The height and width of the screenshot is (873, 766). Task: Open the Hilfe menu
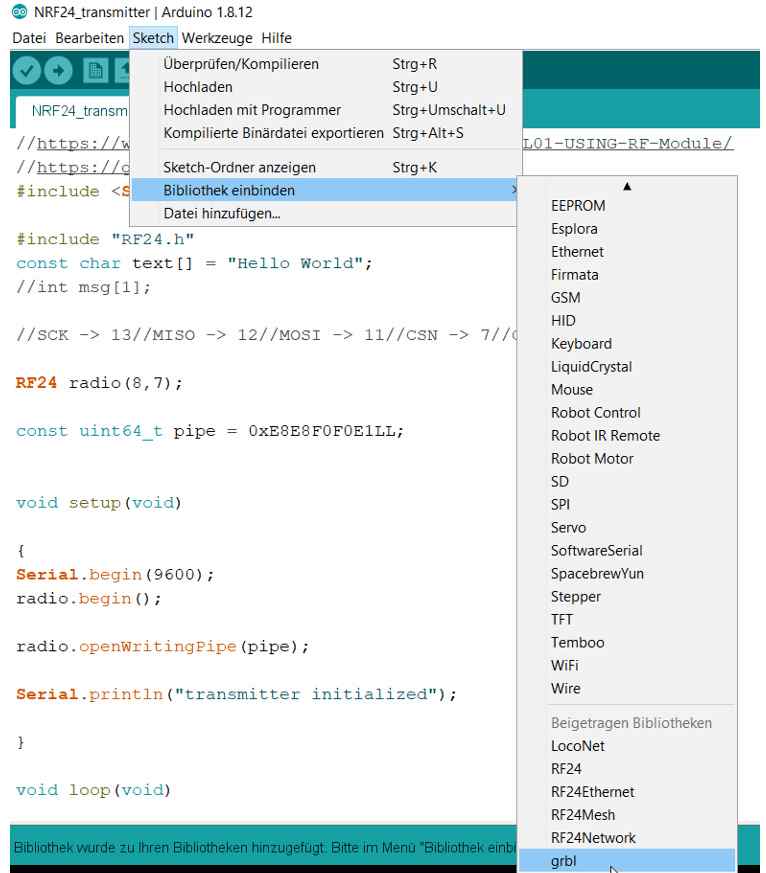click(x=276, y=38)
